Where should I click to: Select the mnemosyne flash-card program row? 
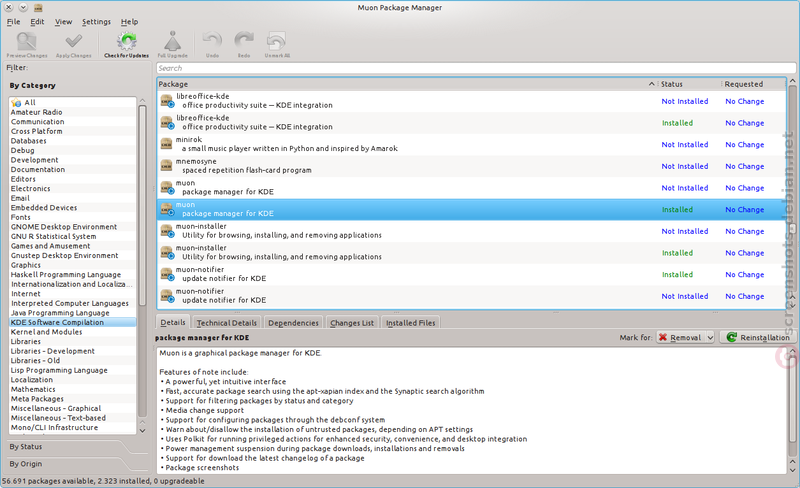tap(471, 166)
